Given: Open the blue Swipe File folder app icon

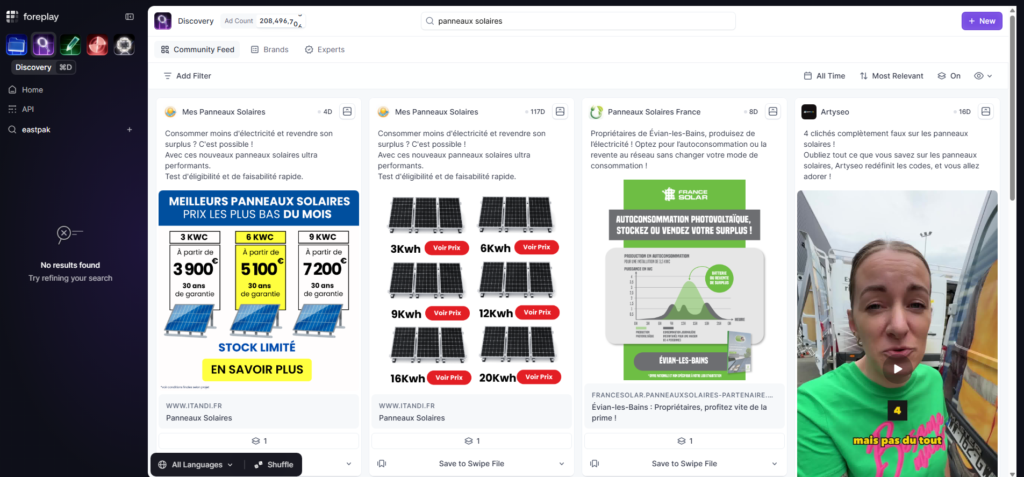Looking at the screenshot, I should pyautogui.click(x=16, y=45).
